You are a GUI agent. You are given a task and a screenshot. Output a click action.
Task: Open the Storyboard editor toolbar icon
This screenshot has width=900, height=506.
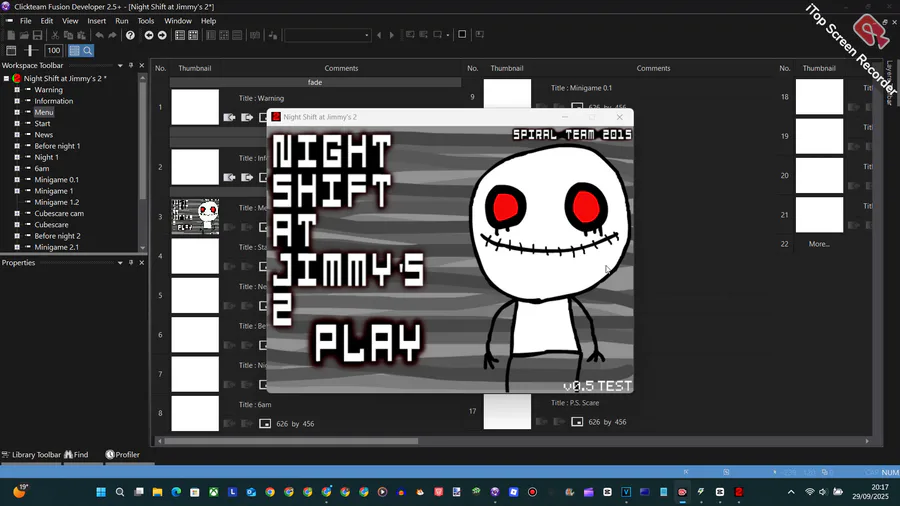click(180, 35)
